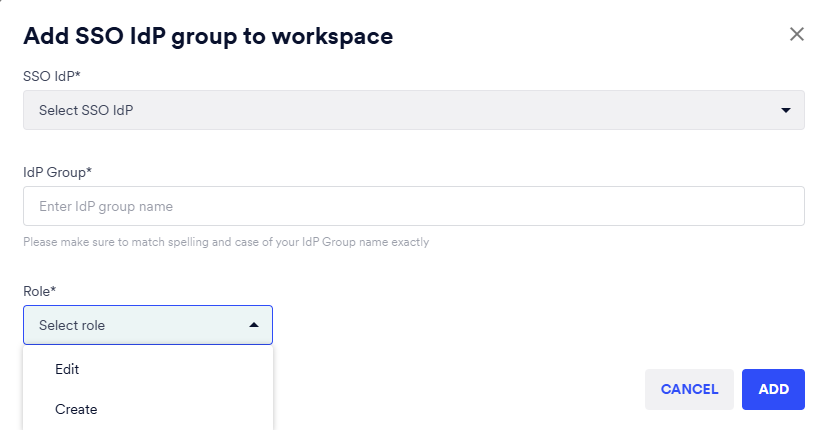Focus the Enter IdP group name field

pyautogui.click(x=413, y=206)
